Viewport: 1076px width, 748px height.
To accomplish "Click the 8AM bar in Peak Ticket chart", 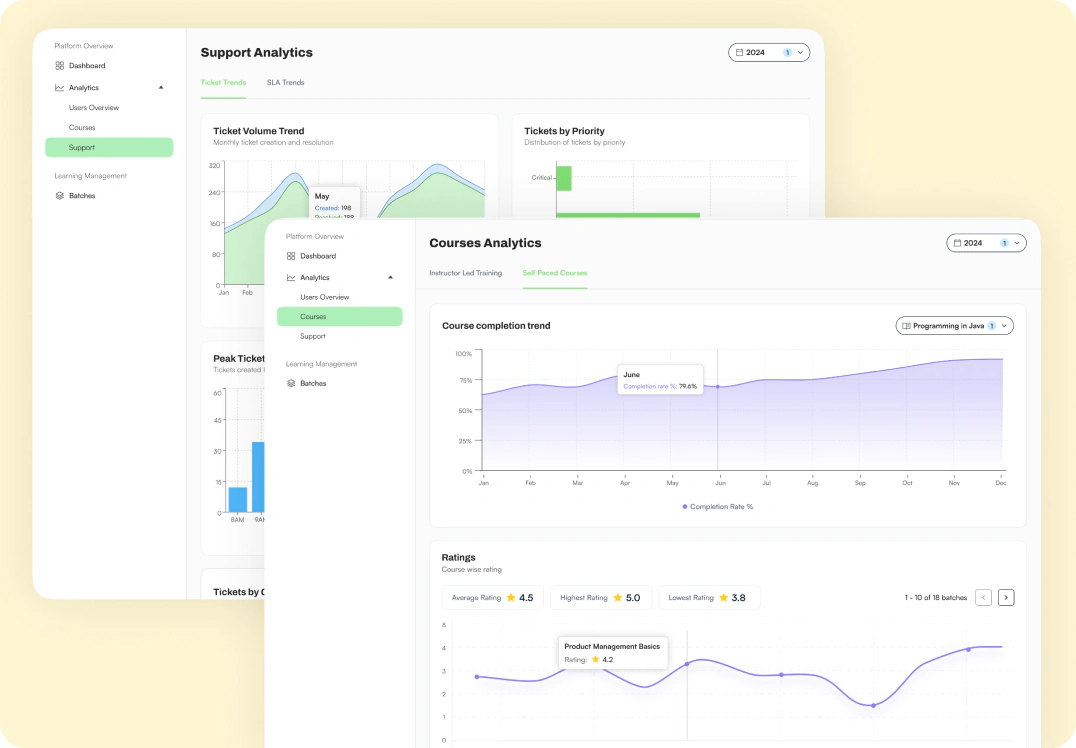I will click(237, 500).
